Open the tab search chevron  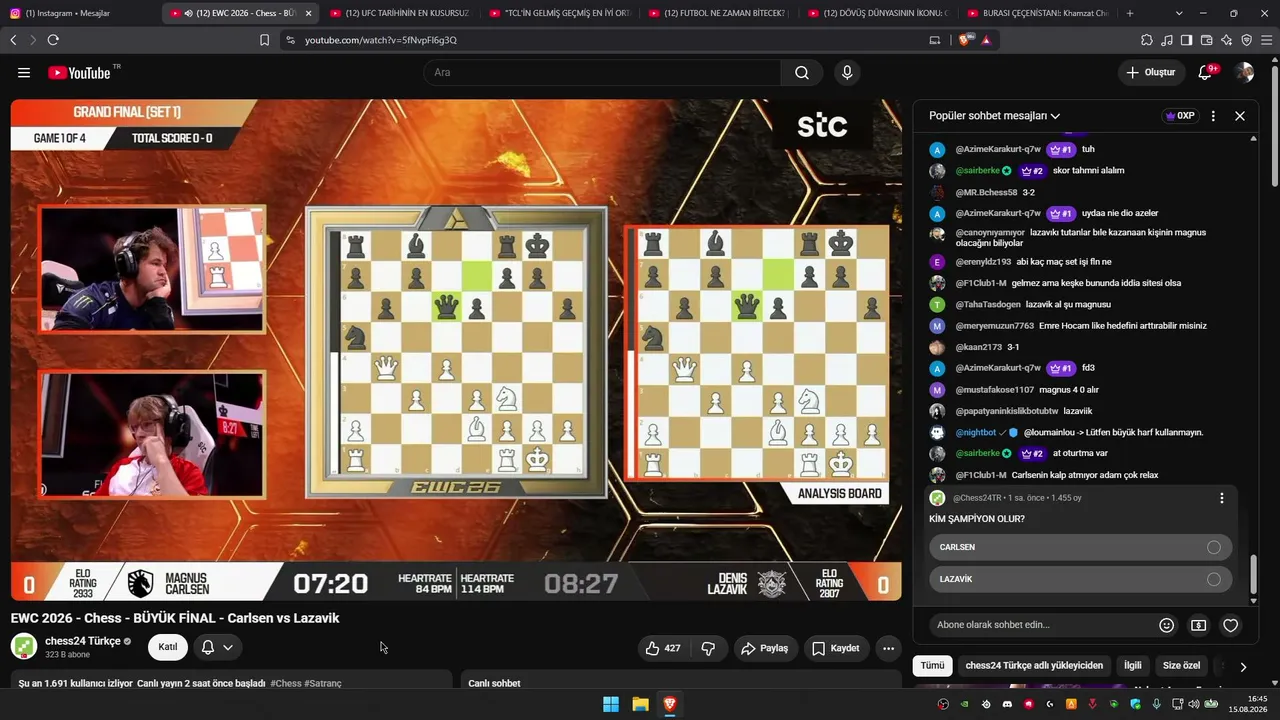pyautogui.click(x=1179, y=13)
